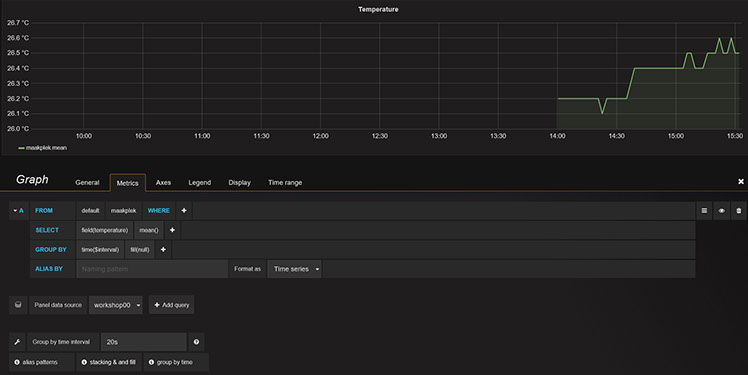Select the default retention policy segment

click(x=90, y=210)
